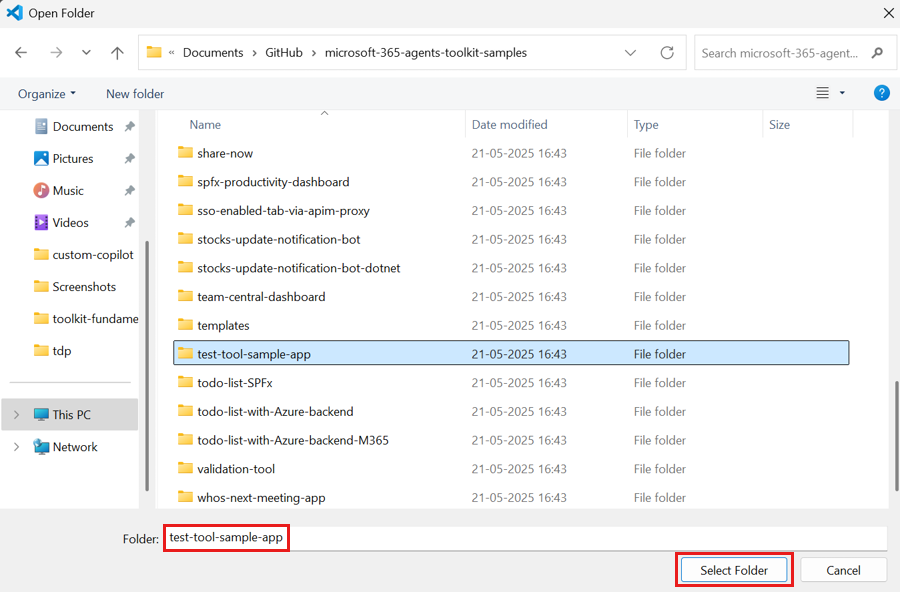Select the todo-list-with-Azure-backend-M365 folder
Viewport: 900px width, 592px height.
[293, 440]
